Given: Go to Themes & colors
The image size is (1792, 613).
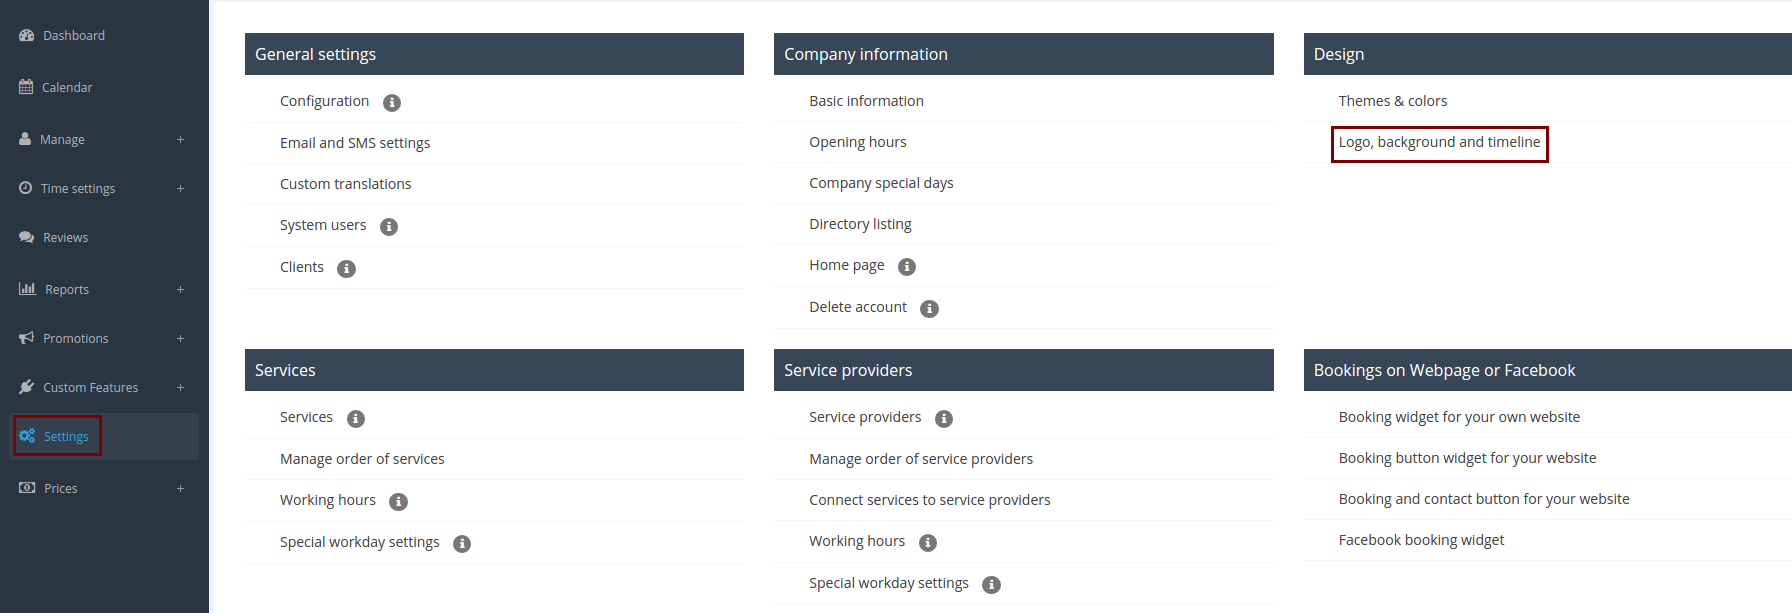Looking at the screenshot, I should coord(1392,101).
